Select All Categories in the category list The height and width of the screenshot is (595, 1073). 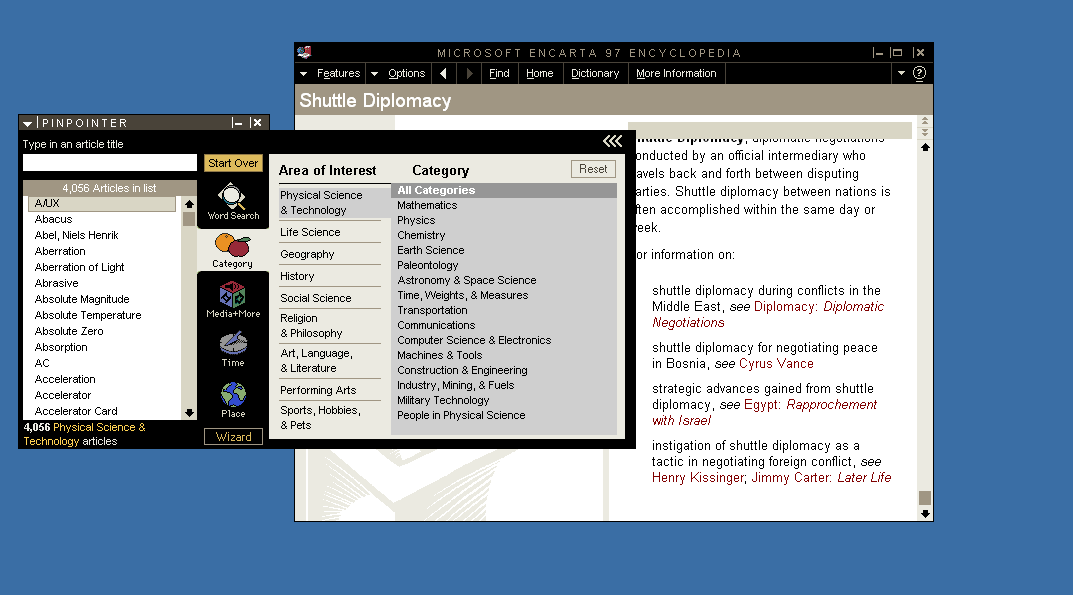tap(504, 190)
